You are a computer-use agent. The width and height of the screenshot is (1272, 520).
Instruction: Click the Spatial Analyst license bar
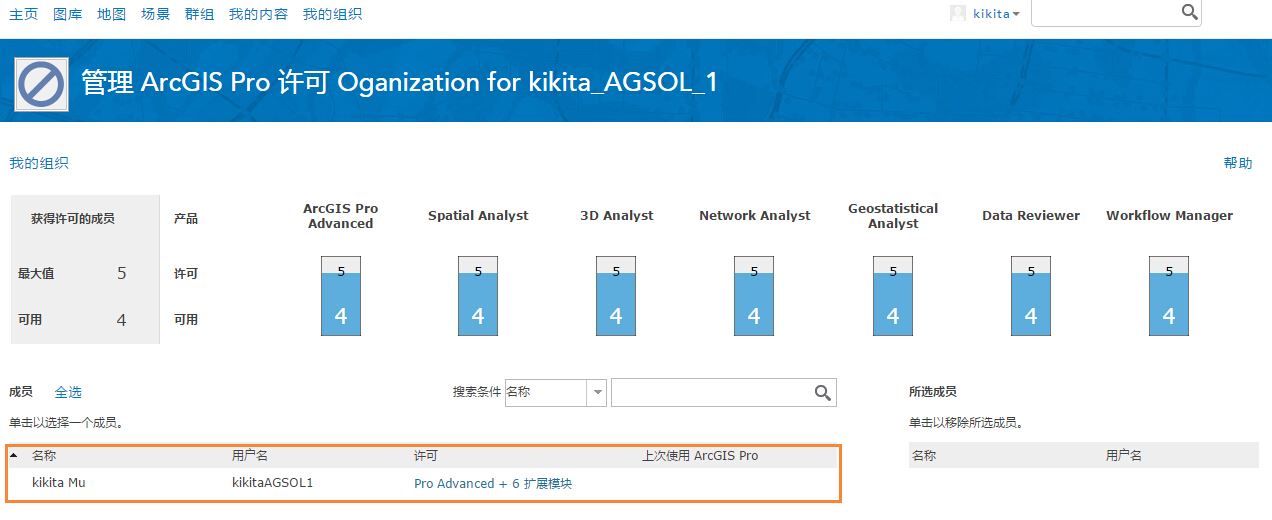coord(478,295)
